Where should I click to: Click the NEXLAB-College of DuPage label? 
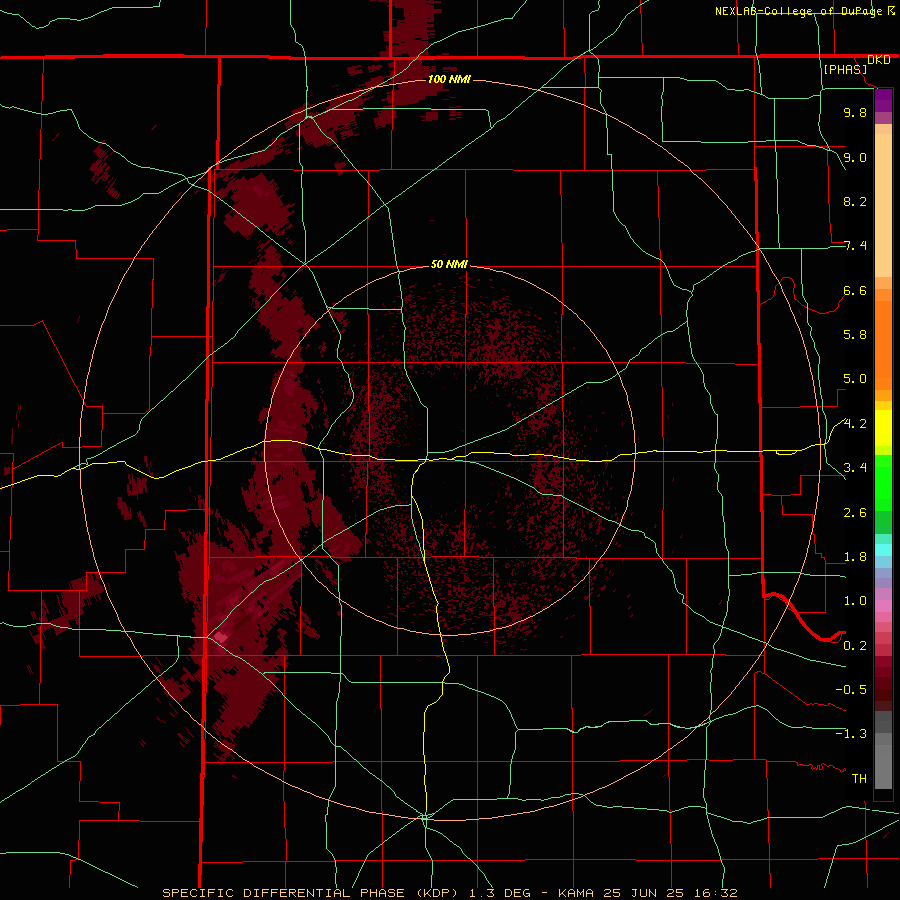798,11
